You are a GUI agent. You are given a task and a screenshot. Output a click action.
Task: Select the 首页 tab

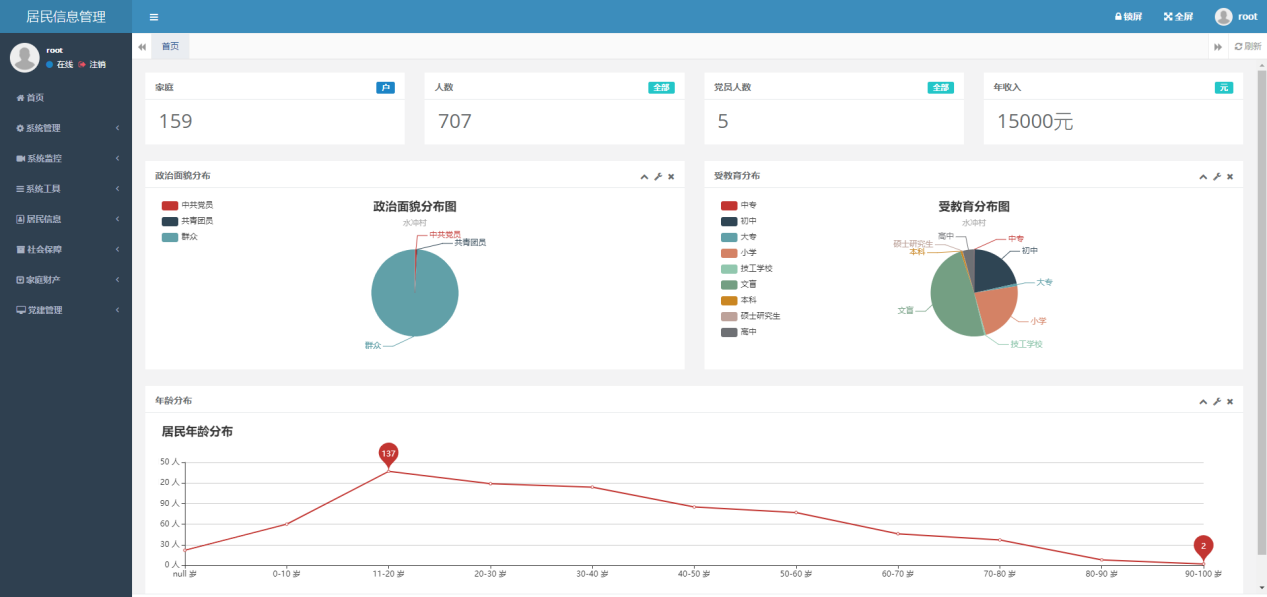point(170,46)
